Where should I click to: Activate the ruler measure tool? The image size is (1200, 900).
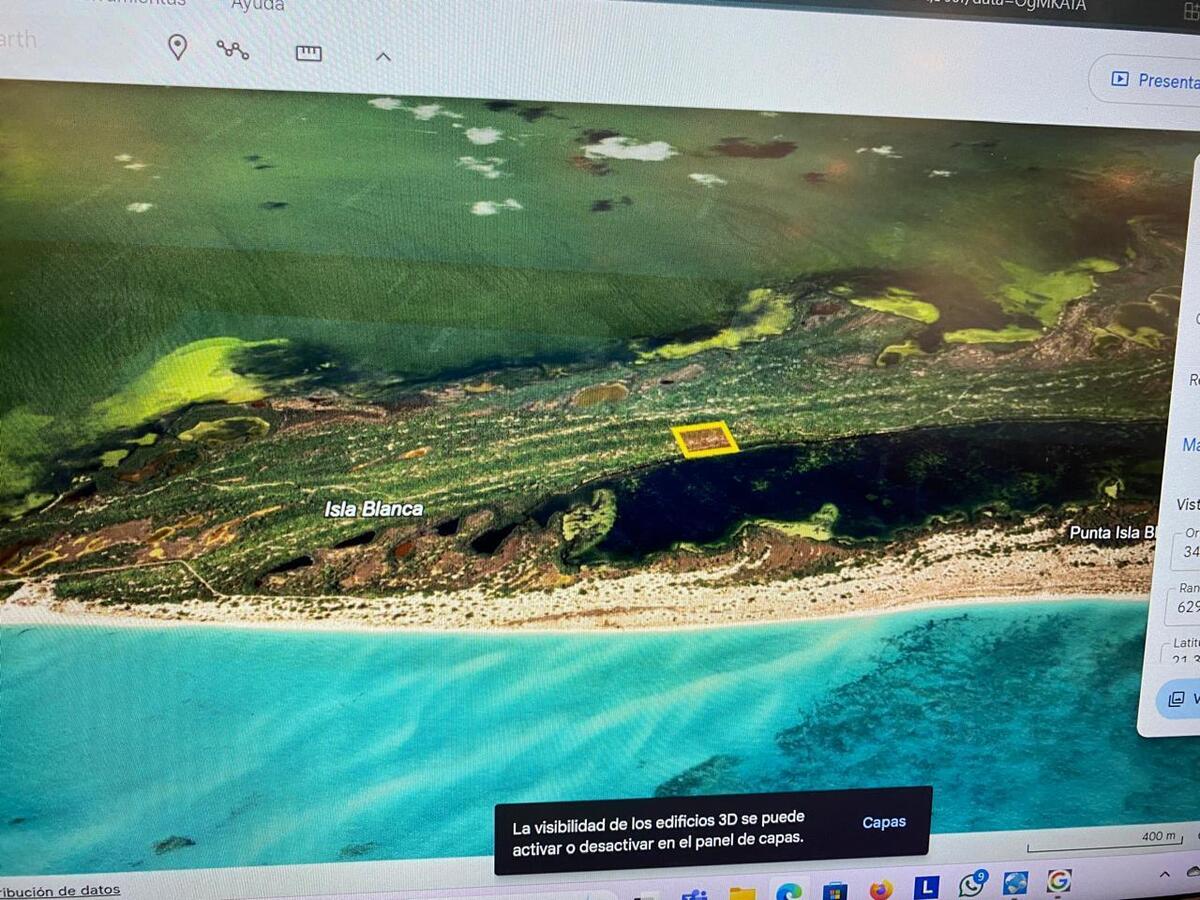point(309,53)
